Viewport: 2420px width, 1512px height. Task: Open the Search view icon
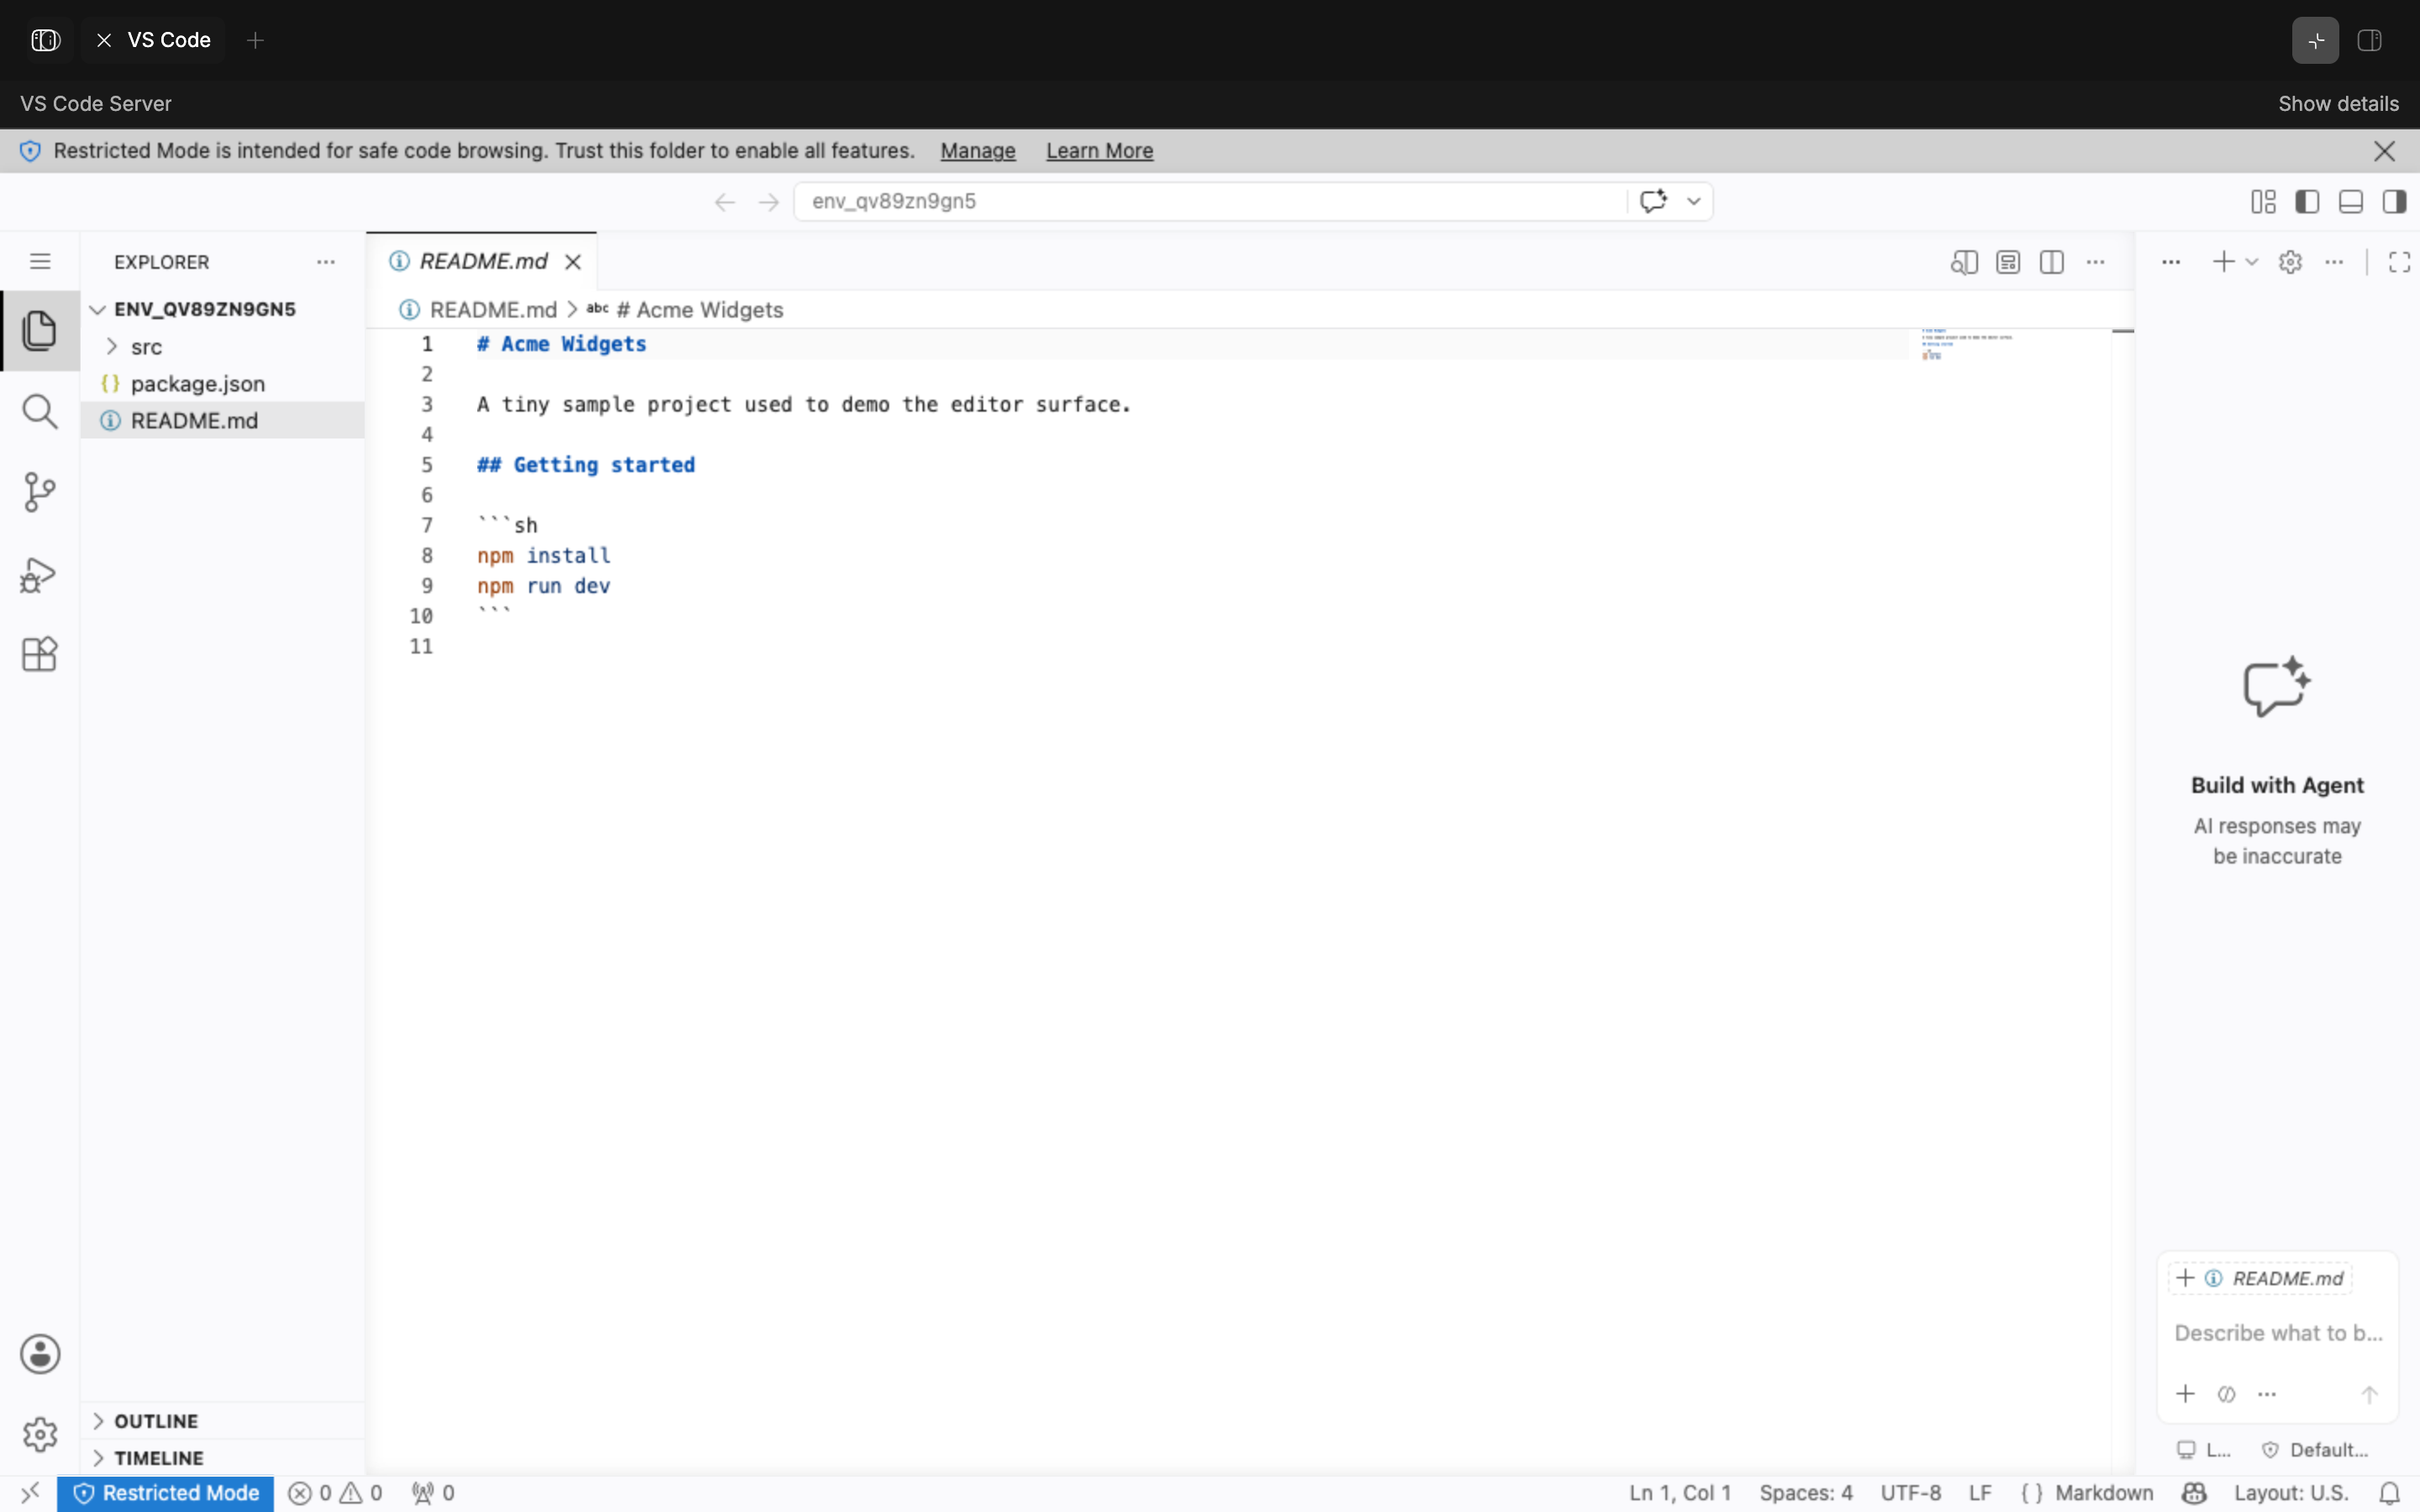point(40,411)
